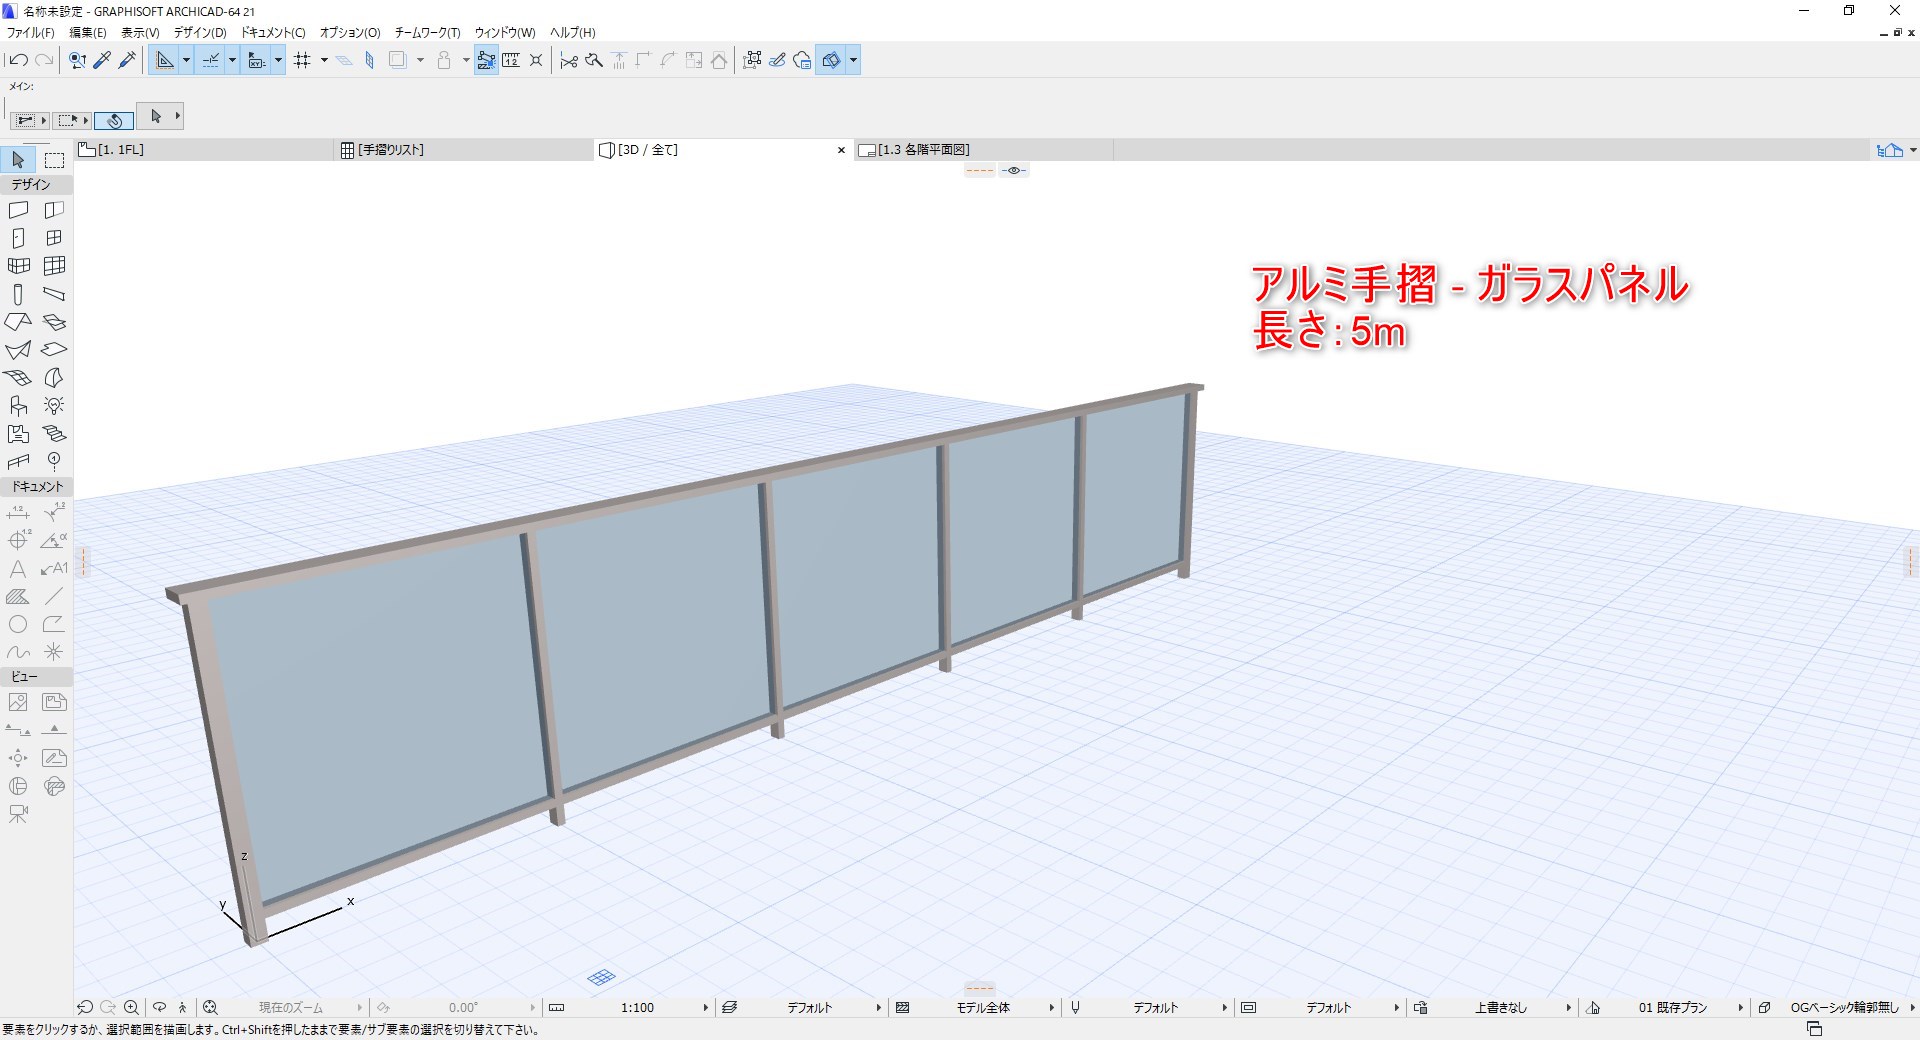Expand the 1:100 scale dropdown
Viewport: 1920px width, 1040px height.
click(x=705, y=1008)
